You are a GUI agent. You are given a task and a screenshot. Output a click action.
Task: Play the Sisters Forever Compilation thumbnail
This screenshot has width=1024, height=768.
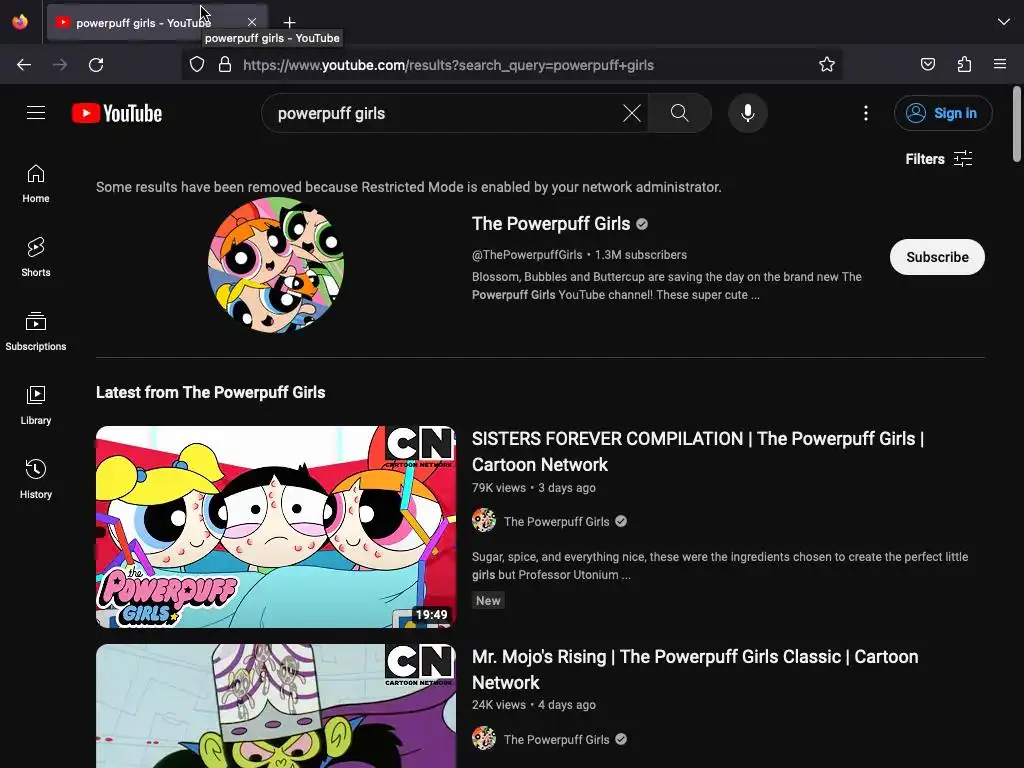(x=276, y=527)
